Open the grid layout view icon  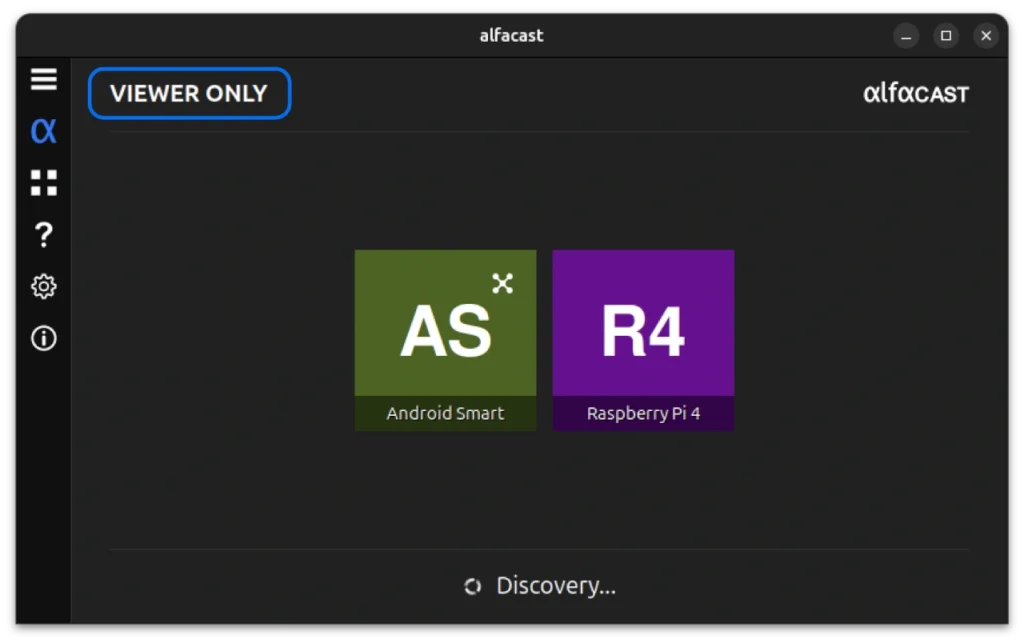pos(43,183)
